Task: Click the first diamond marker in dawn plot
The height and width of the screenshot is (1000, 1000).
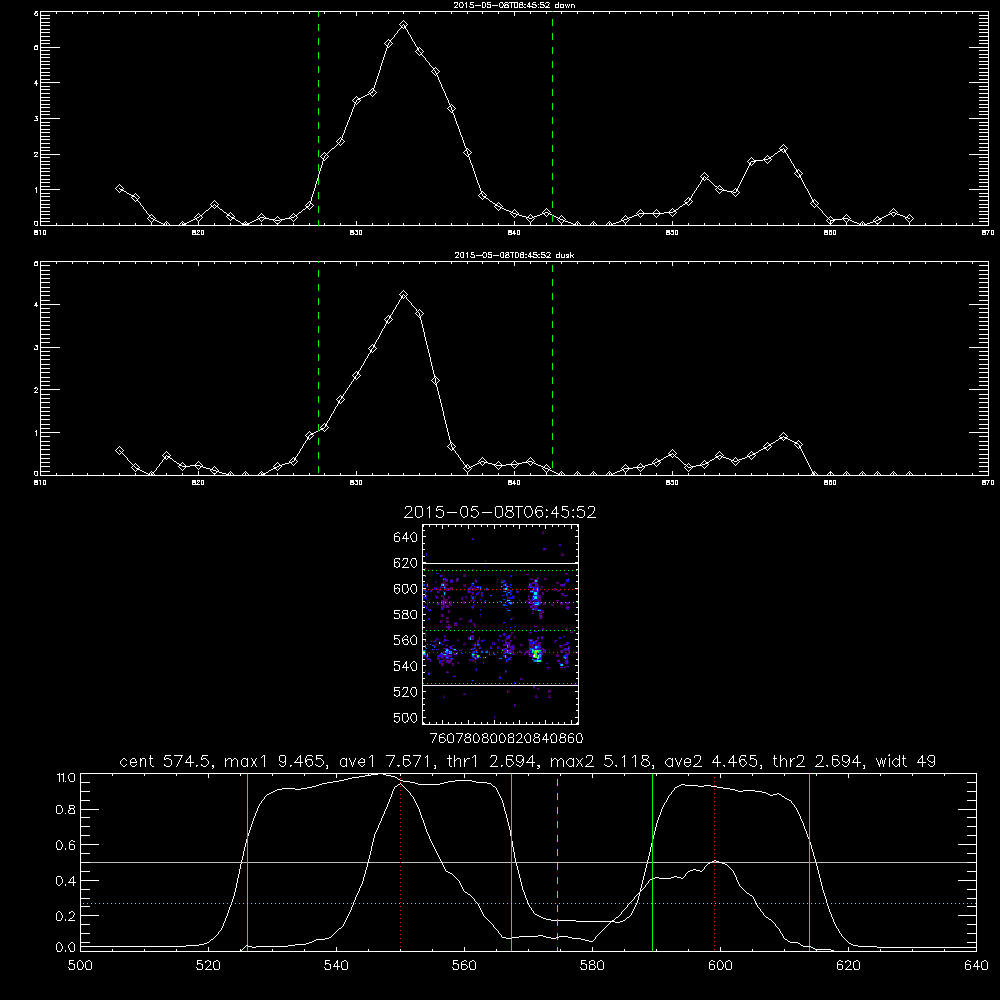Action: pos(119,189)
